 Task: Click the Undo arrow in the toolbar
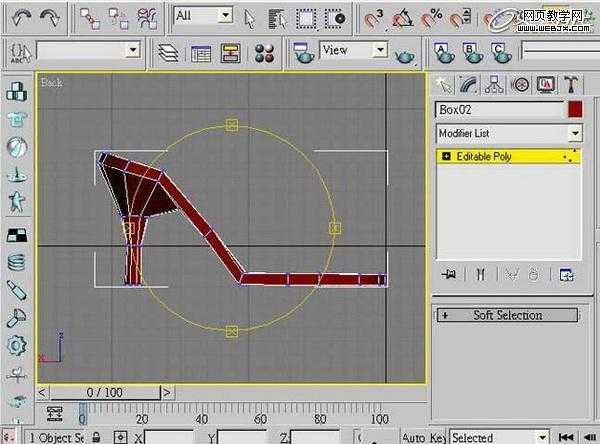[x=21, y=18]
